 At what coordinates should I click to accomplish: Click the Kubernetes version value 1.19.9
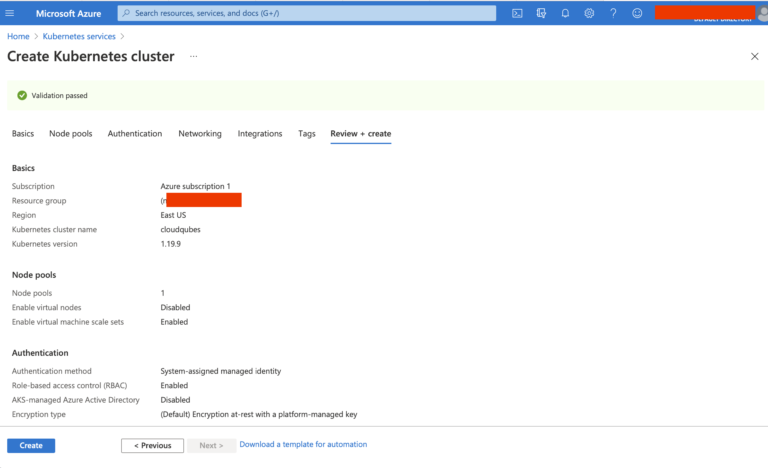pos(170,244)
